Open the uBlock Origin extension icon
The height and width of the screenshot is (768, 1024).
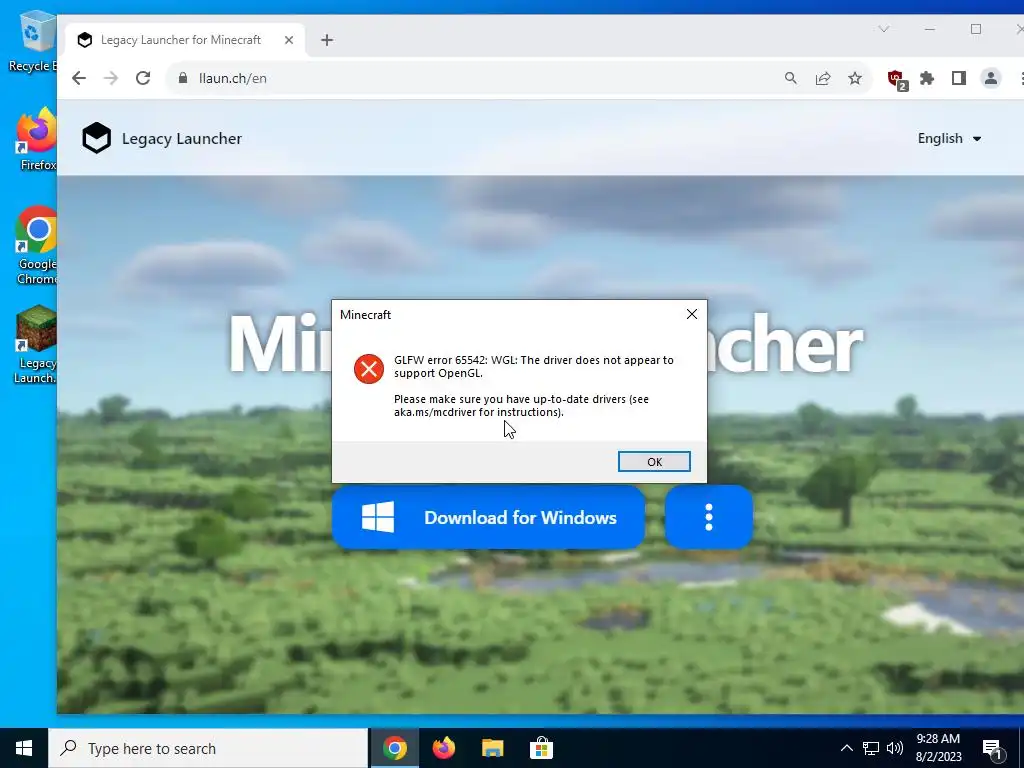(897, 80)
